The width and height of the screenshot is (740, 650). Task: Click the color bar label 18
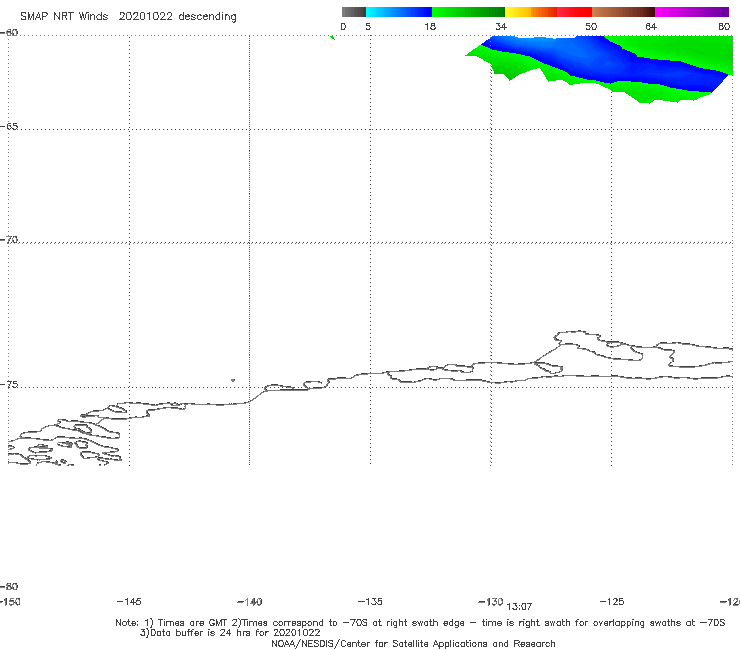click(x=430, y=27)
